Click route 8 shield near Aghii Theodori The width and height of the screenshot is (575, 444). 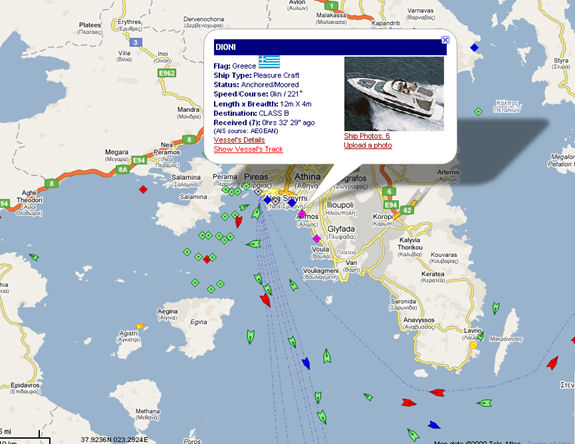[51, 183]
